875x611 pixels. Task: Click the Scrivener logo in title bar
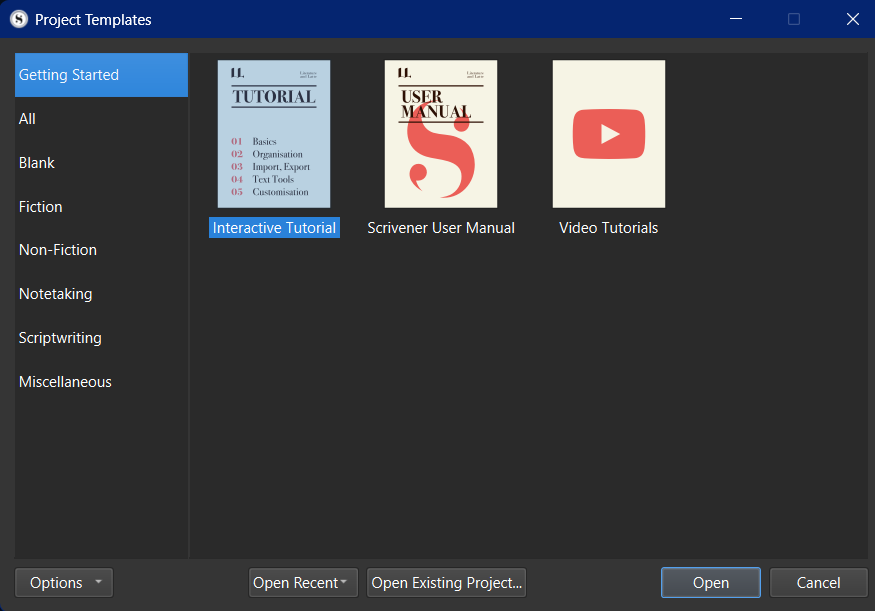[x=19, y=19]
